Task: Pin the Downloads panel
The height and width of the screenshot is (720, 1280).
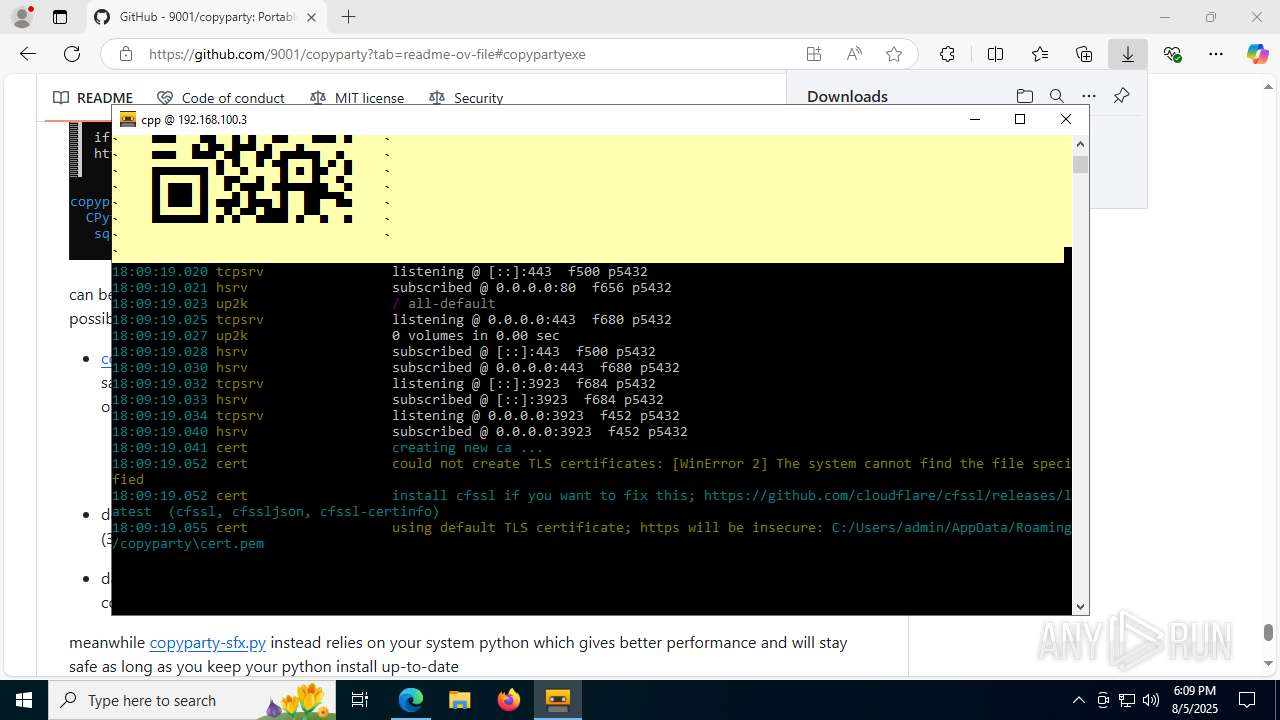Action: (x=1121, y=96)
